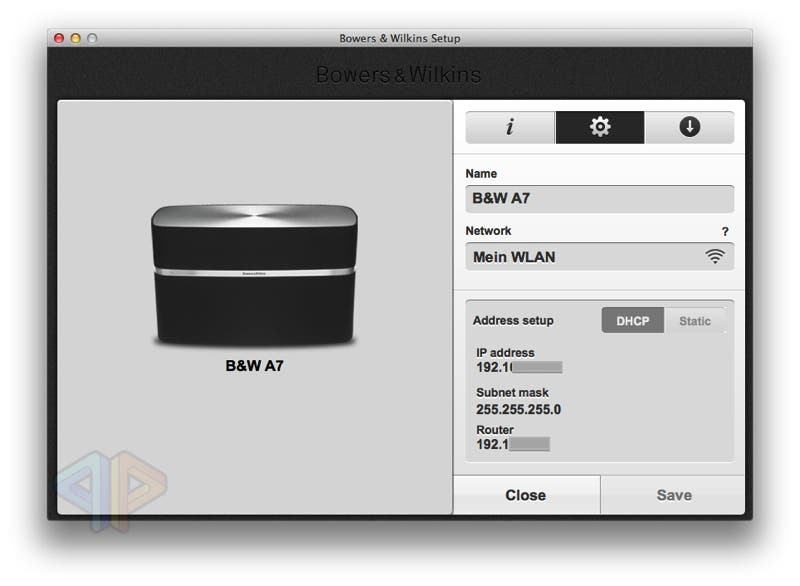
Task: Click the IP address value
Action: (518, 367)
